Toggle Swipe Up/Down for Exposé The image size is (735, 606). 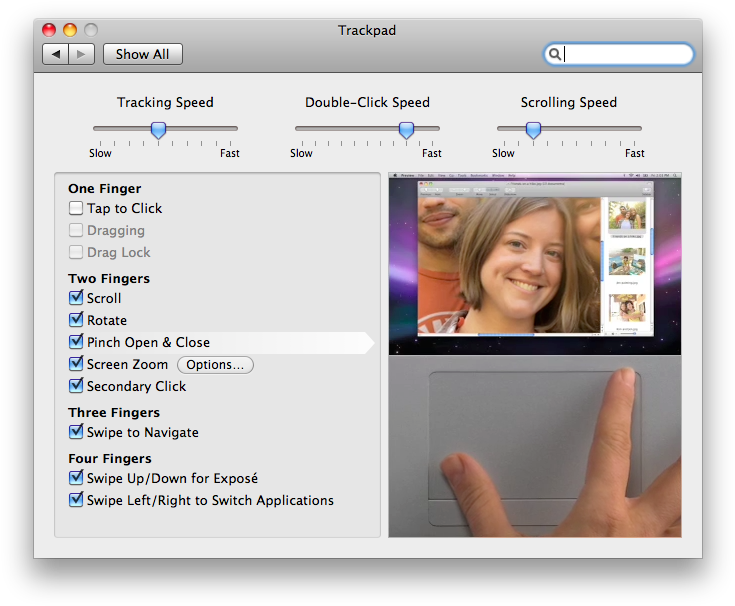(76, 478)
